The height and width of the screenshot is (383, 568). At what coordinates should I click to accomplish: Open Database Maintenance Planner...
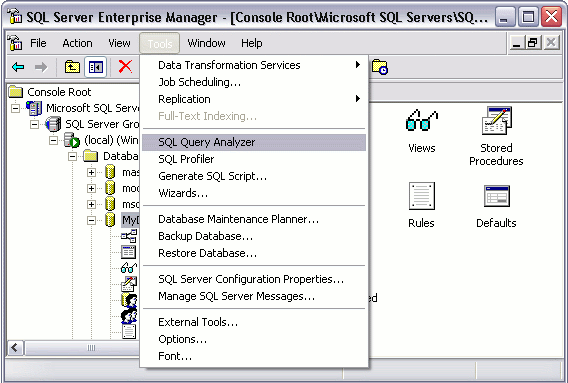tap(254, 219)
